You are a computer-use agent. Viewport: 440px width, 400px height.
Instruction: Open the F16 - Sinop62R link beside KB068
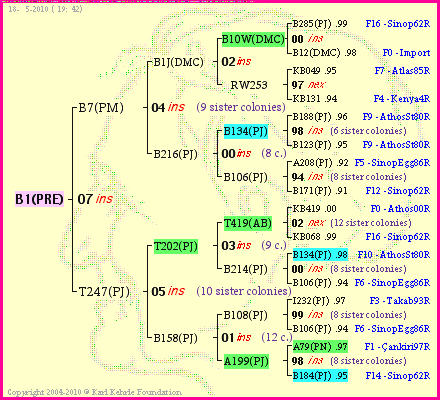(x=398, y=237)
